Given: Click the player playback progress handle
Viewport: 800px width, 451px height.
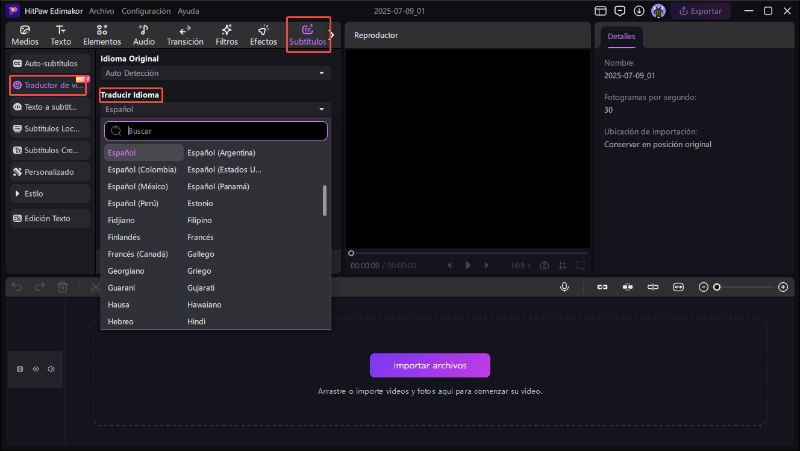Looking at the screenshot, I should (x=351, y=253).
